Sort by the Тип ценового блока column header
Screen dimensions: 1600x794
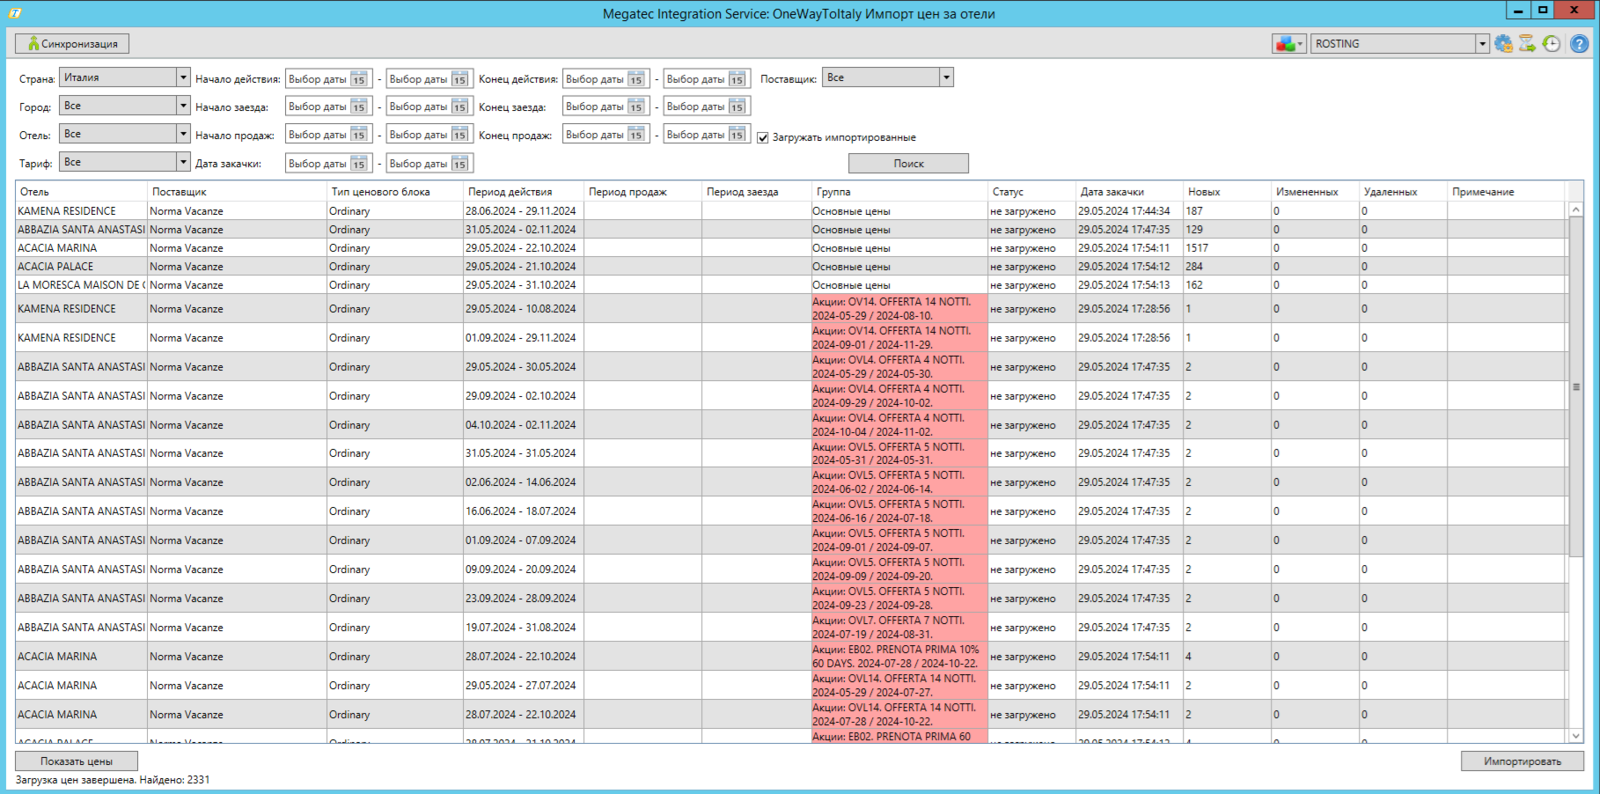[x=395, y=191]
